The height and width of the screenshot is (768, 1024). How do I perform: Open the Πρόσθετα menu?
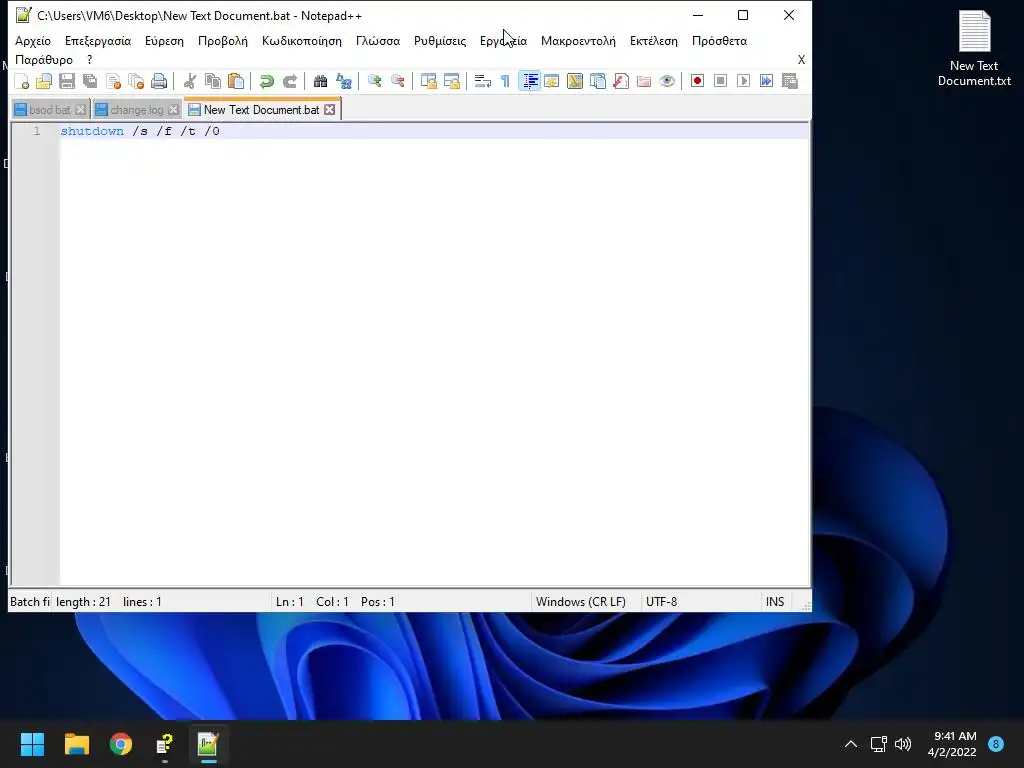coord(719,40)
